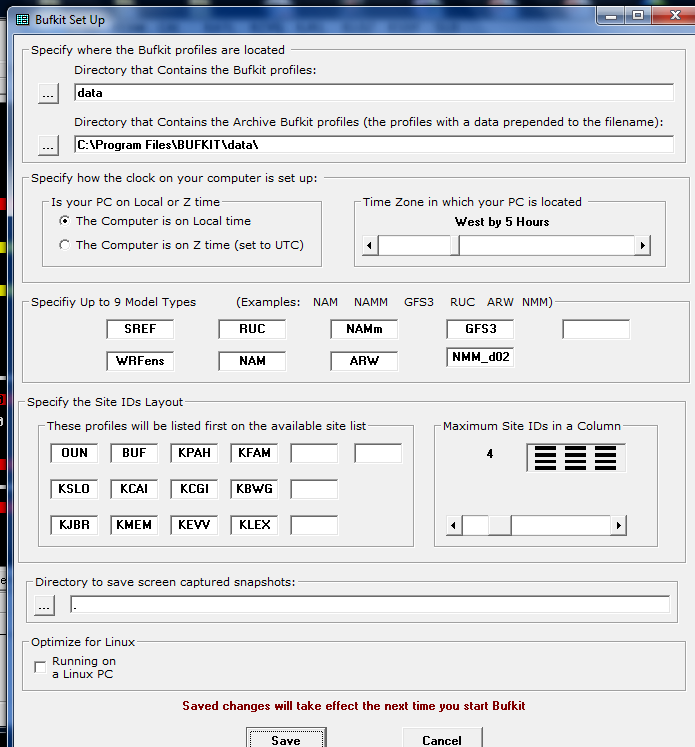The image size is (695, 747).
Task: Click the KSLO site ID field
Action: click(74, 489)
